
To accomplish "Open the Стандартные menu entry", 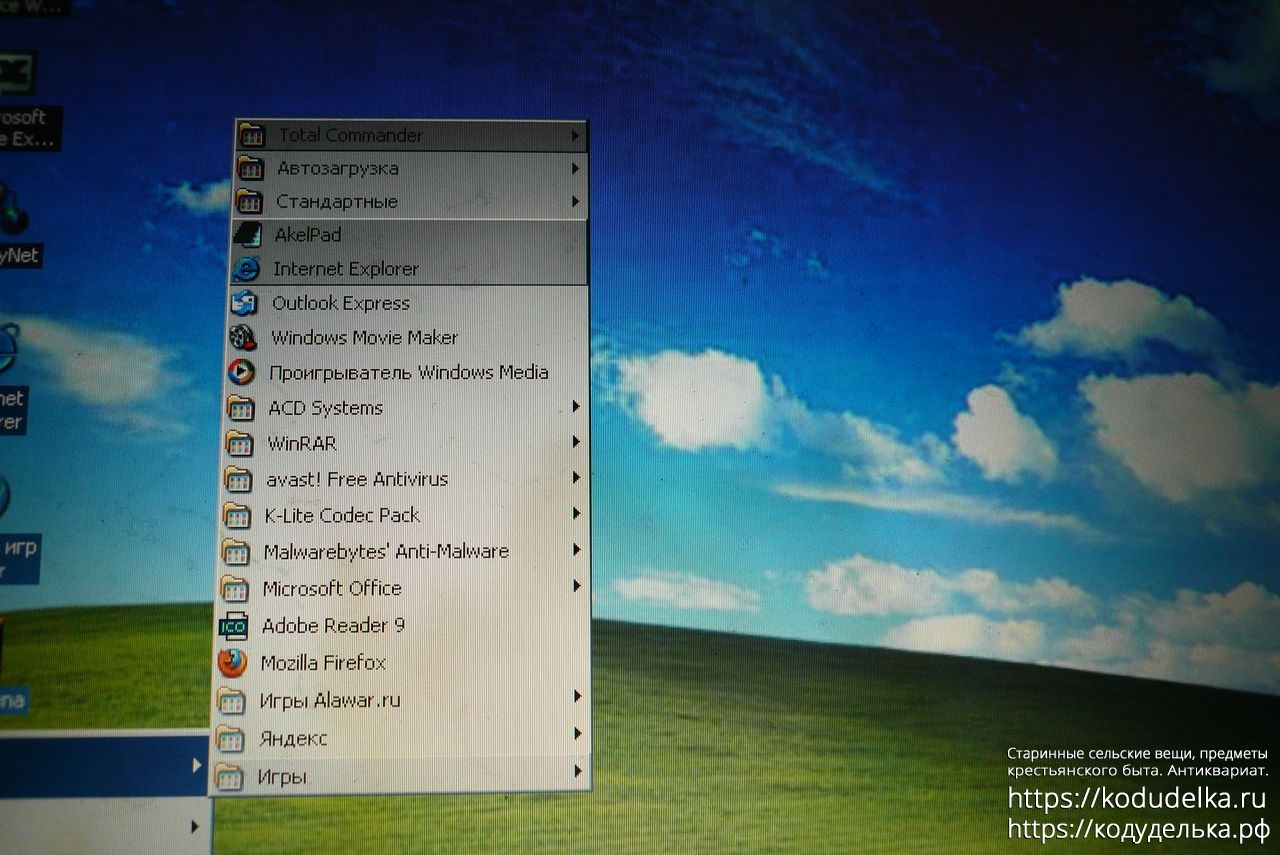I will tap(336, 202).
